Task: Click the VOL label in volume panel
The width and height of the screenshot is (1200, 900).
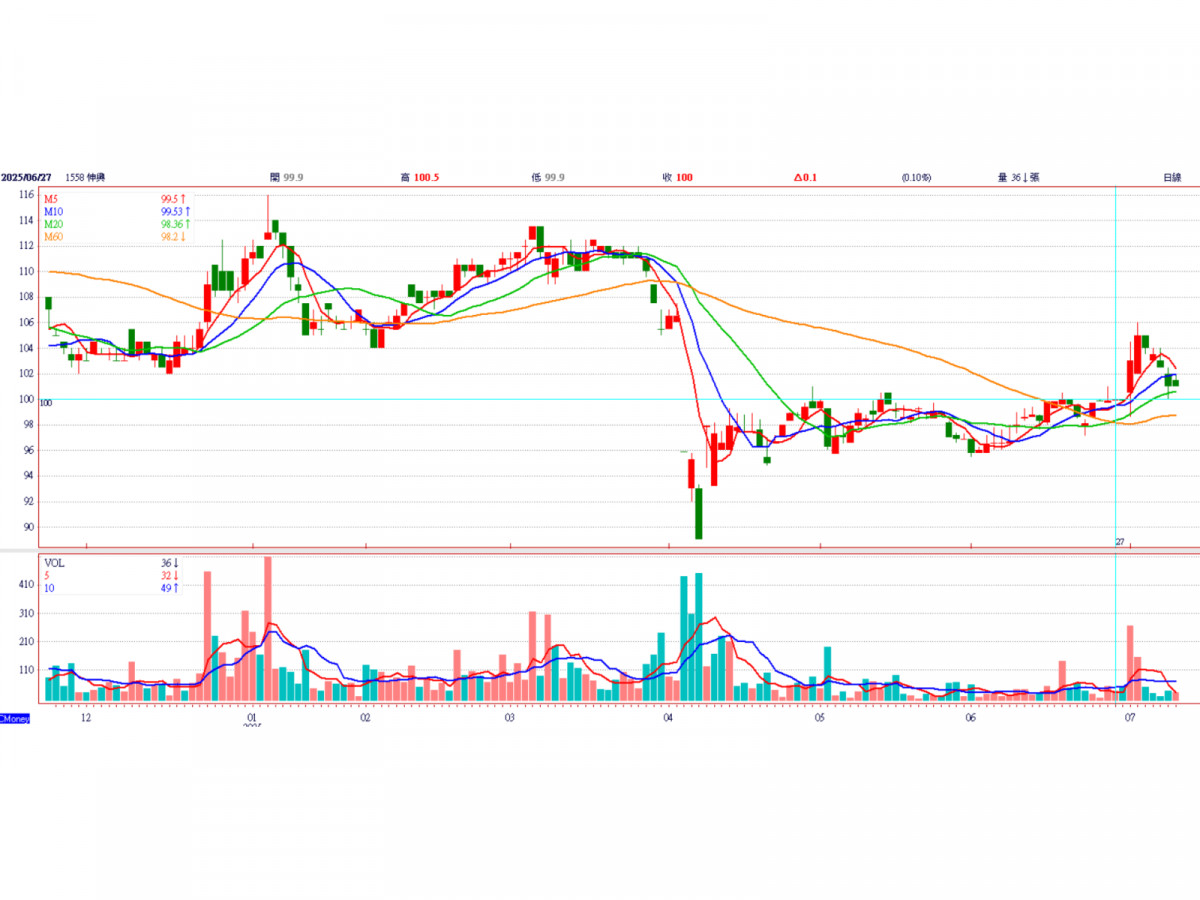Action: (53, 563)
